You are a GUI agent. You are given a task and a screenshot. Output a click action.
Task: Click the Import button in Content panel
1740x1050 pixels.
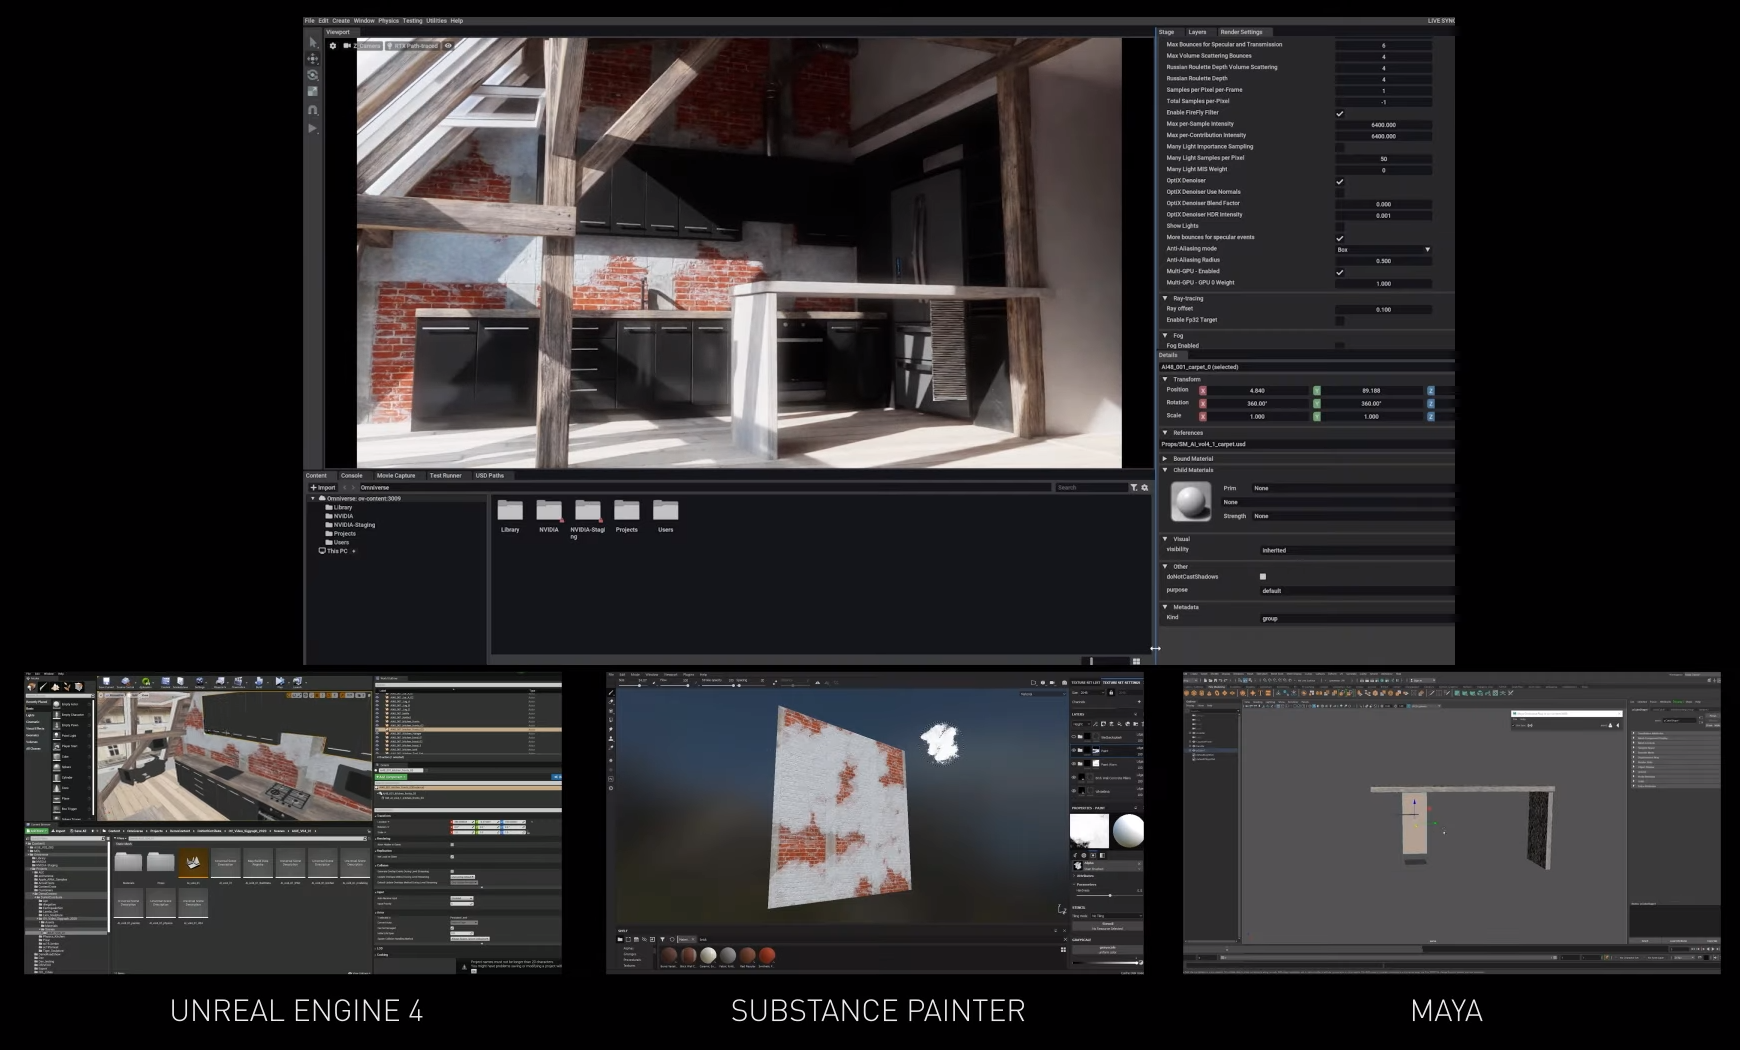pos(323,488)
